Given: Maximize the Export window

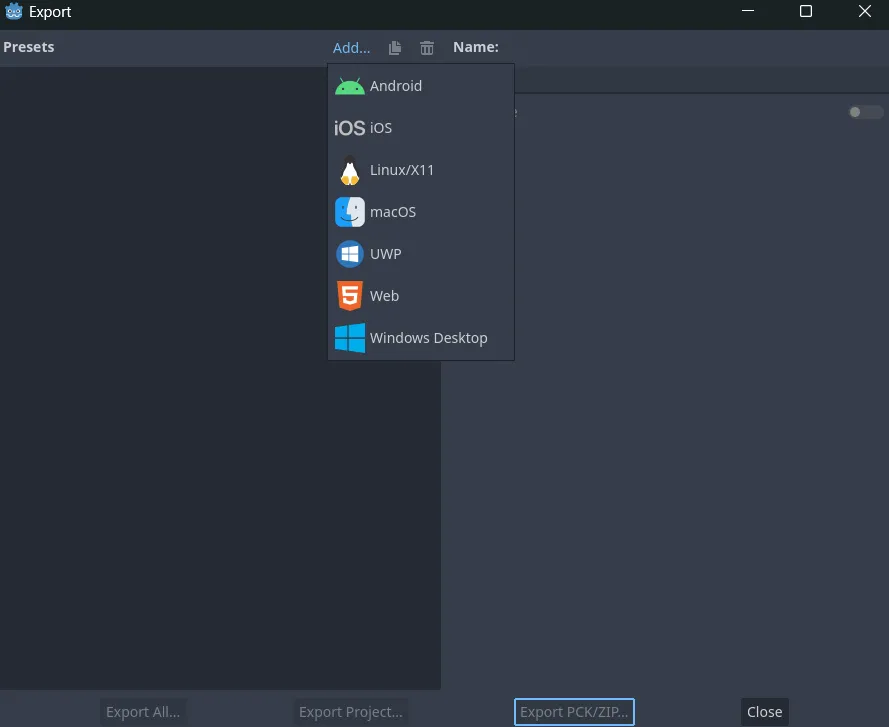Looking at the screenshot, I should (x=806, y=11).
